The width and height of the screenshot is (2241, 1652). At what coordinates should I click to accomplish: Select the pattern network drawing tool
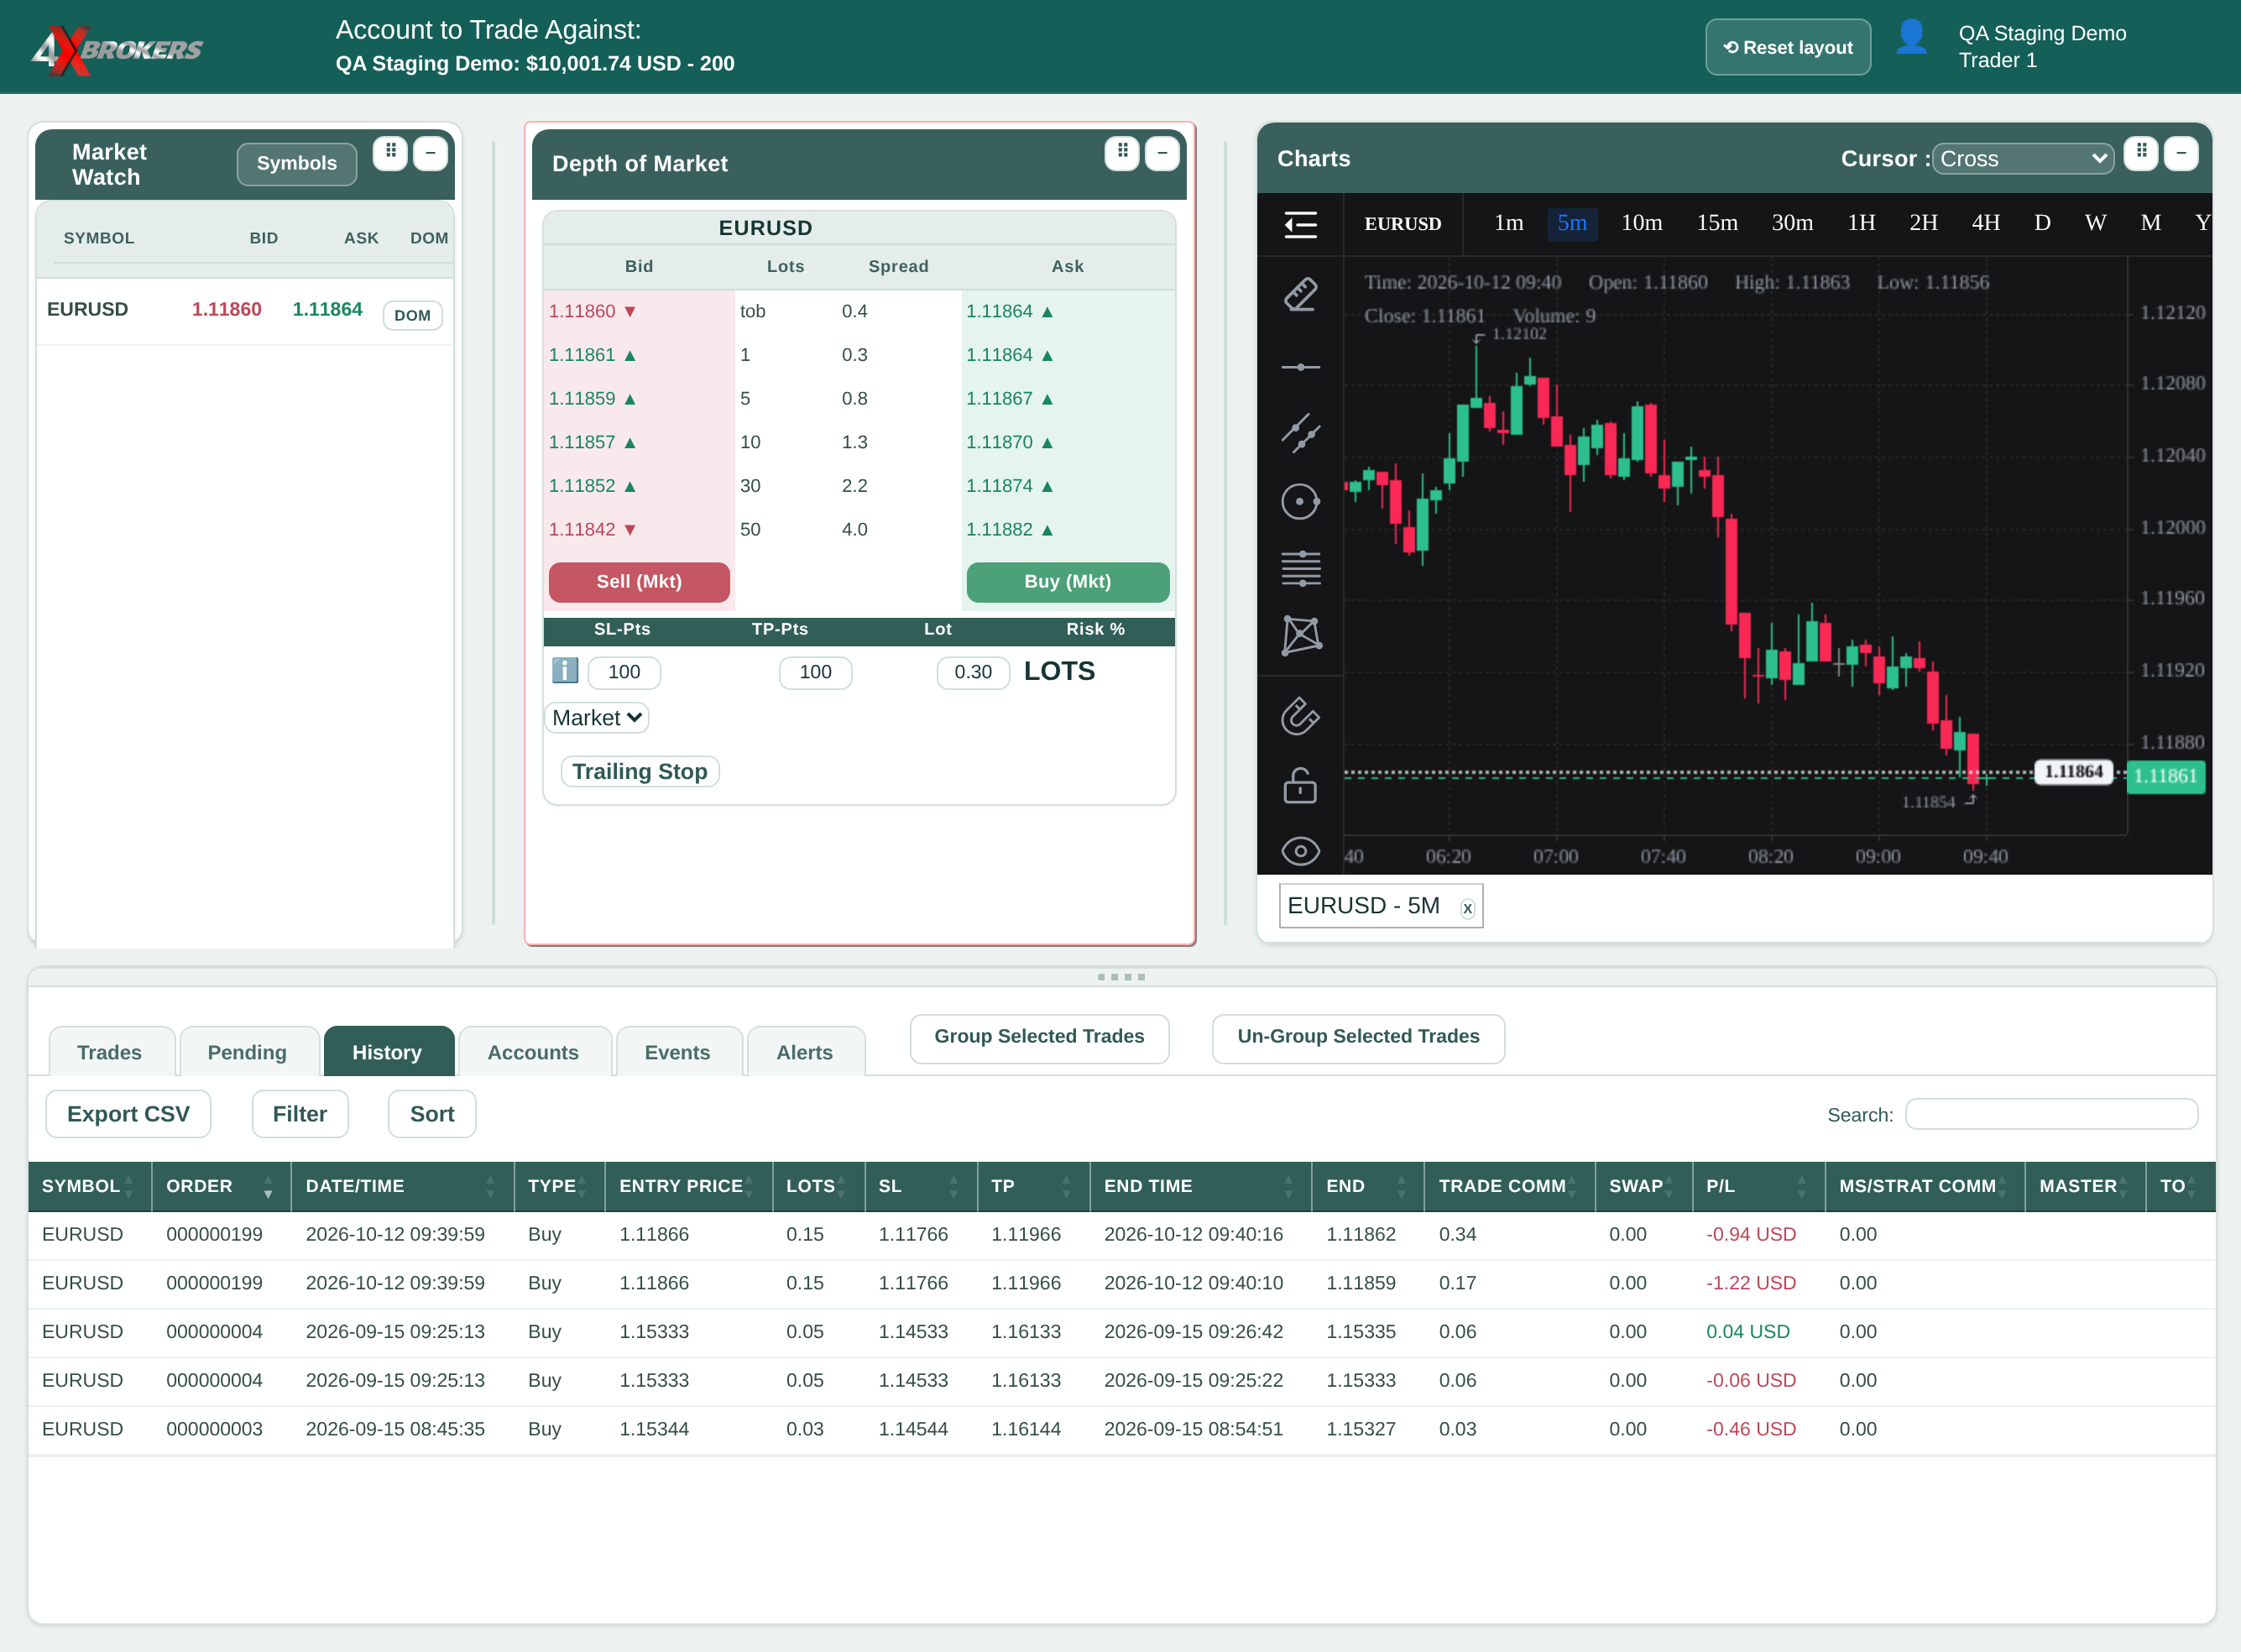click(x=1300, y=635)
